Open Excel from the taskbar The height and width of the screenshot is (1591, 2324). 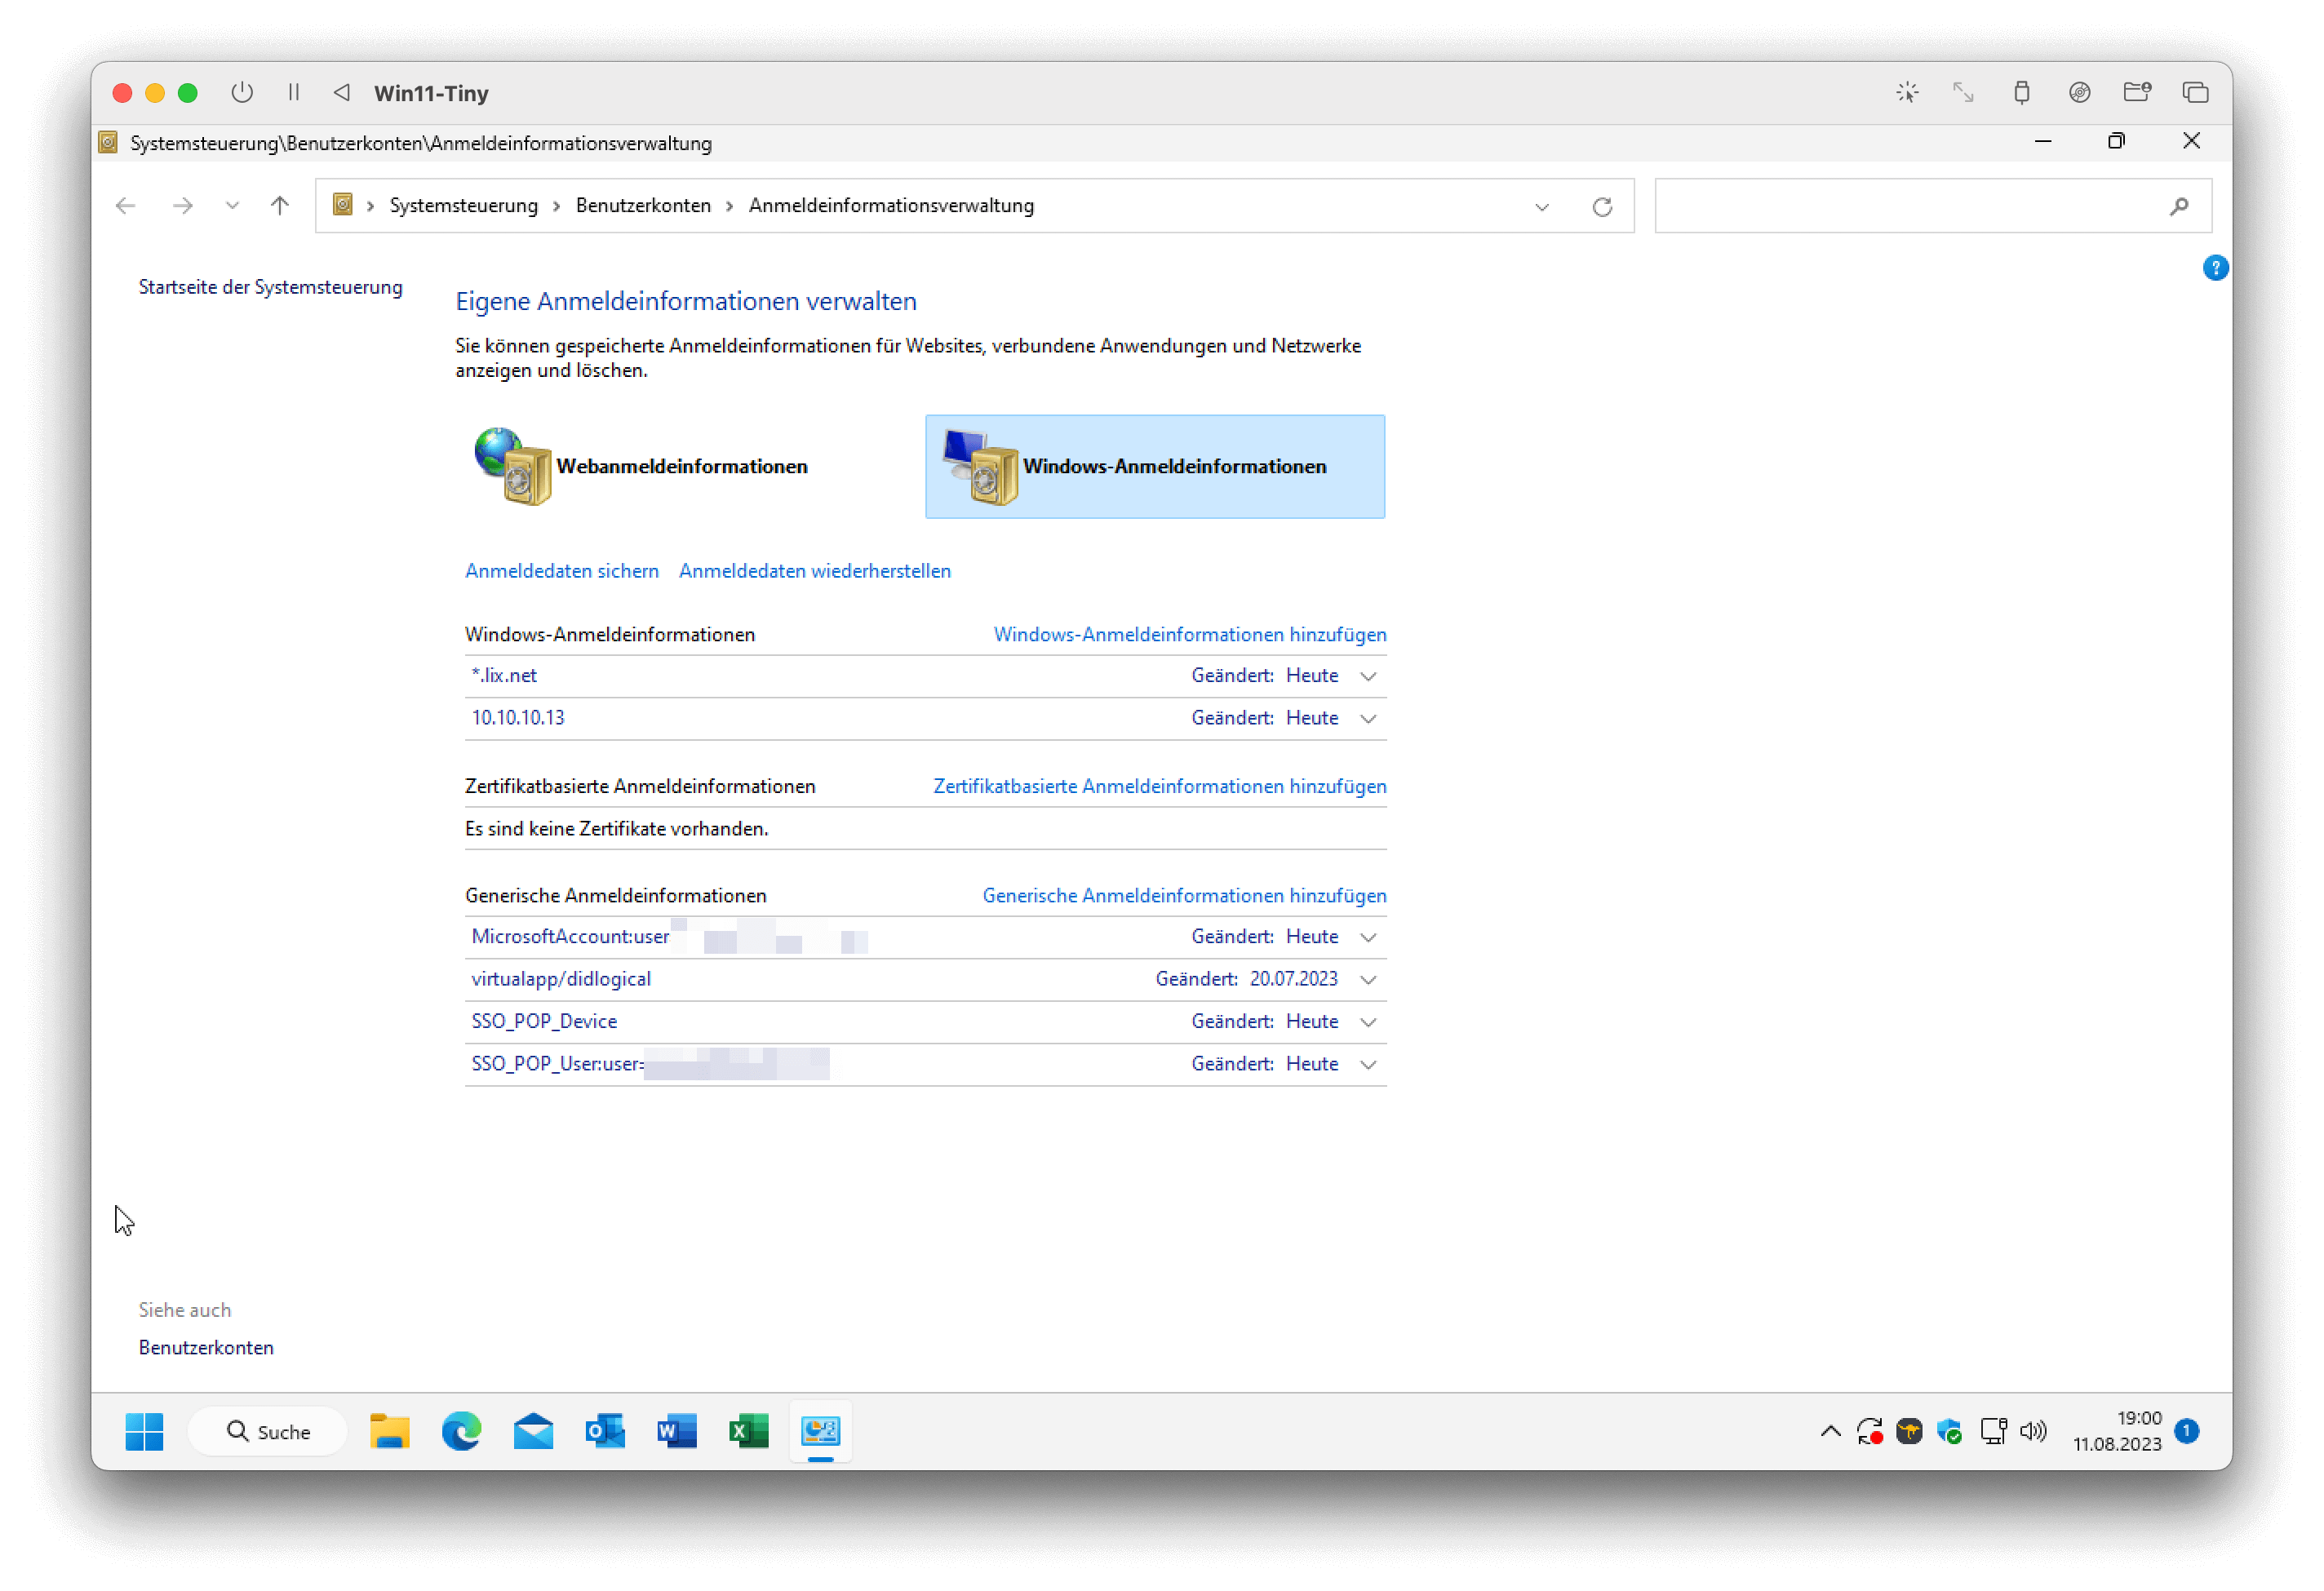point(749,1431)
